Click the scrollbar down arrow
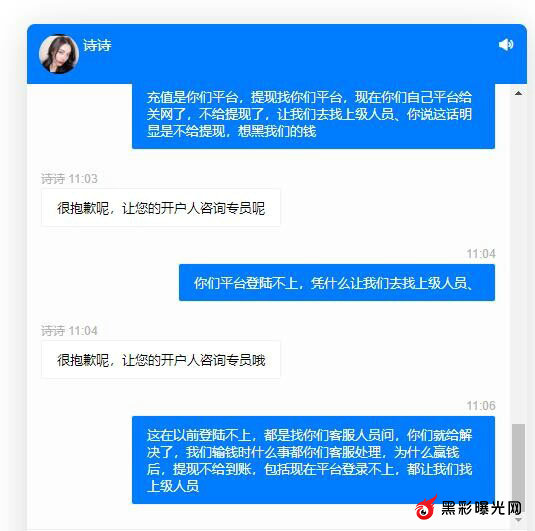The height and width of the screenshot is (531, 535). coord(518,520)
